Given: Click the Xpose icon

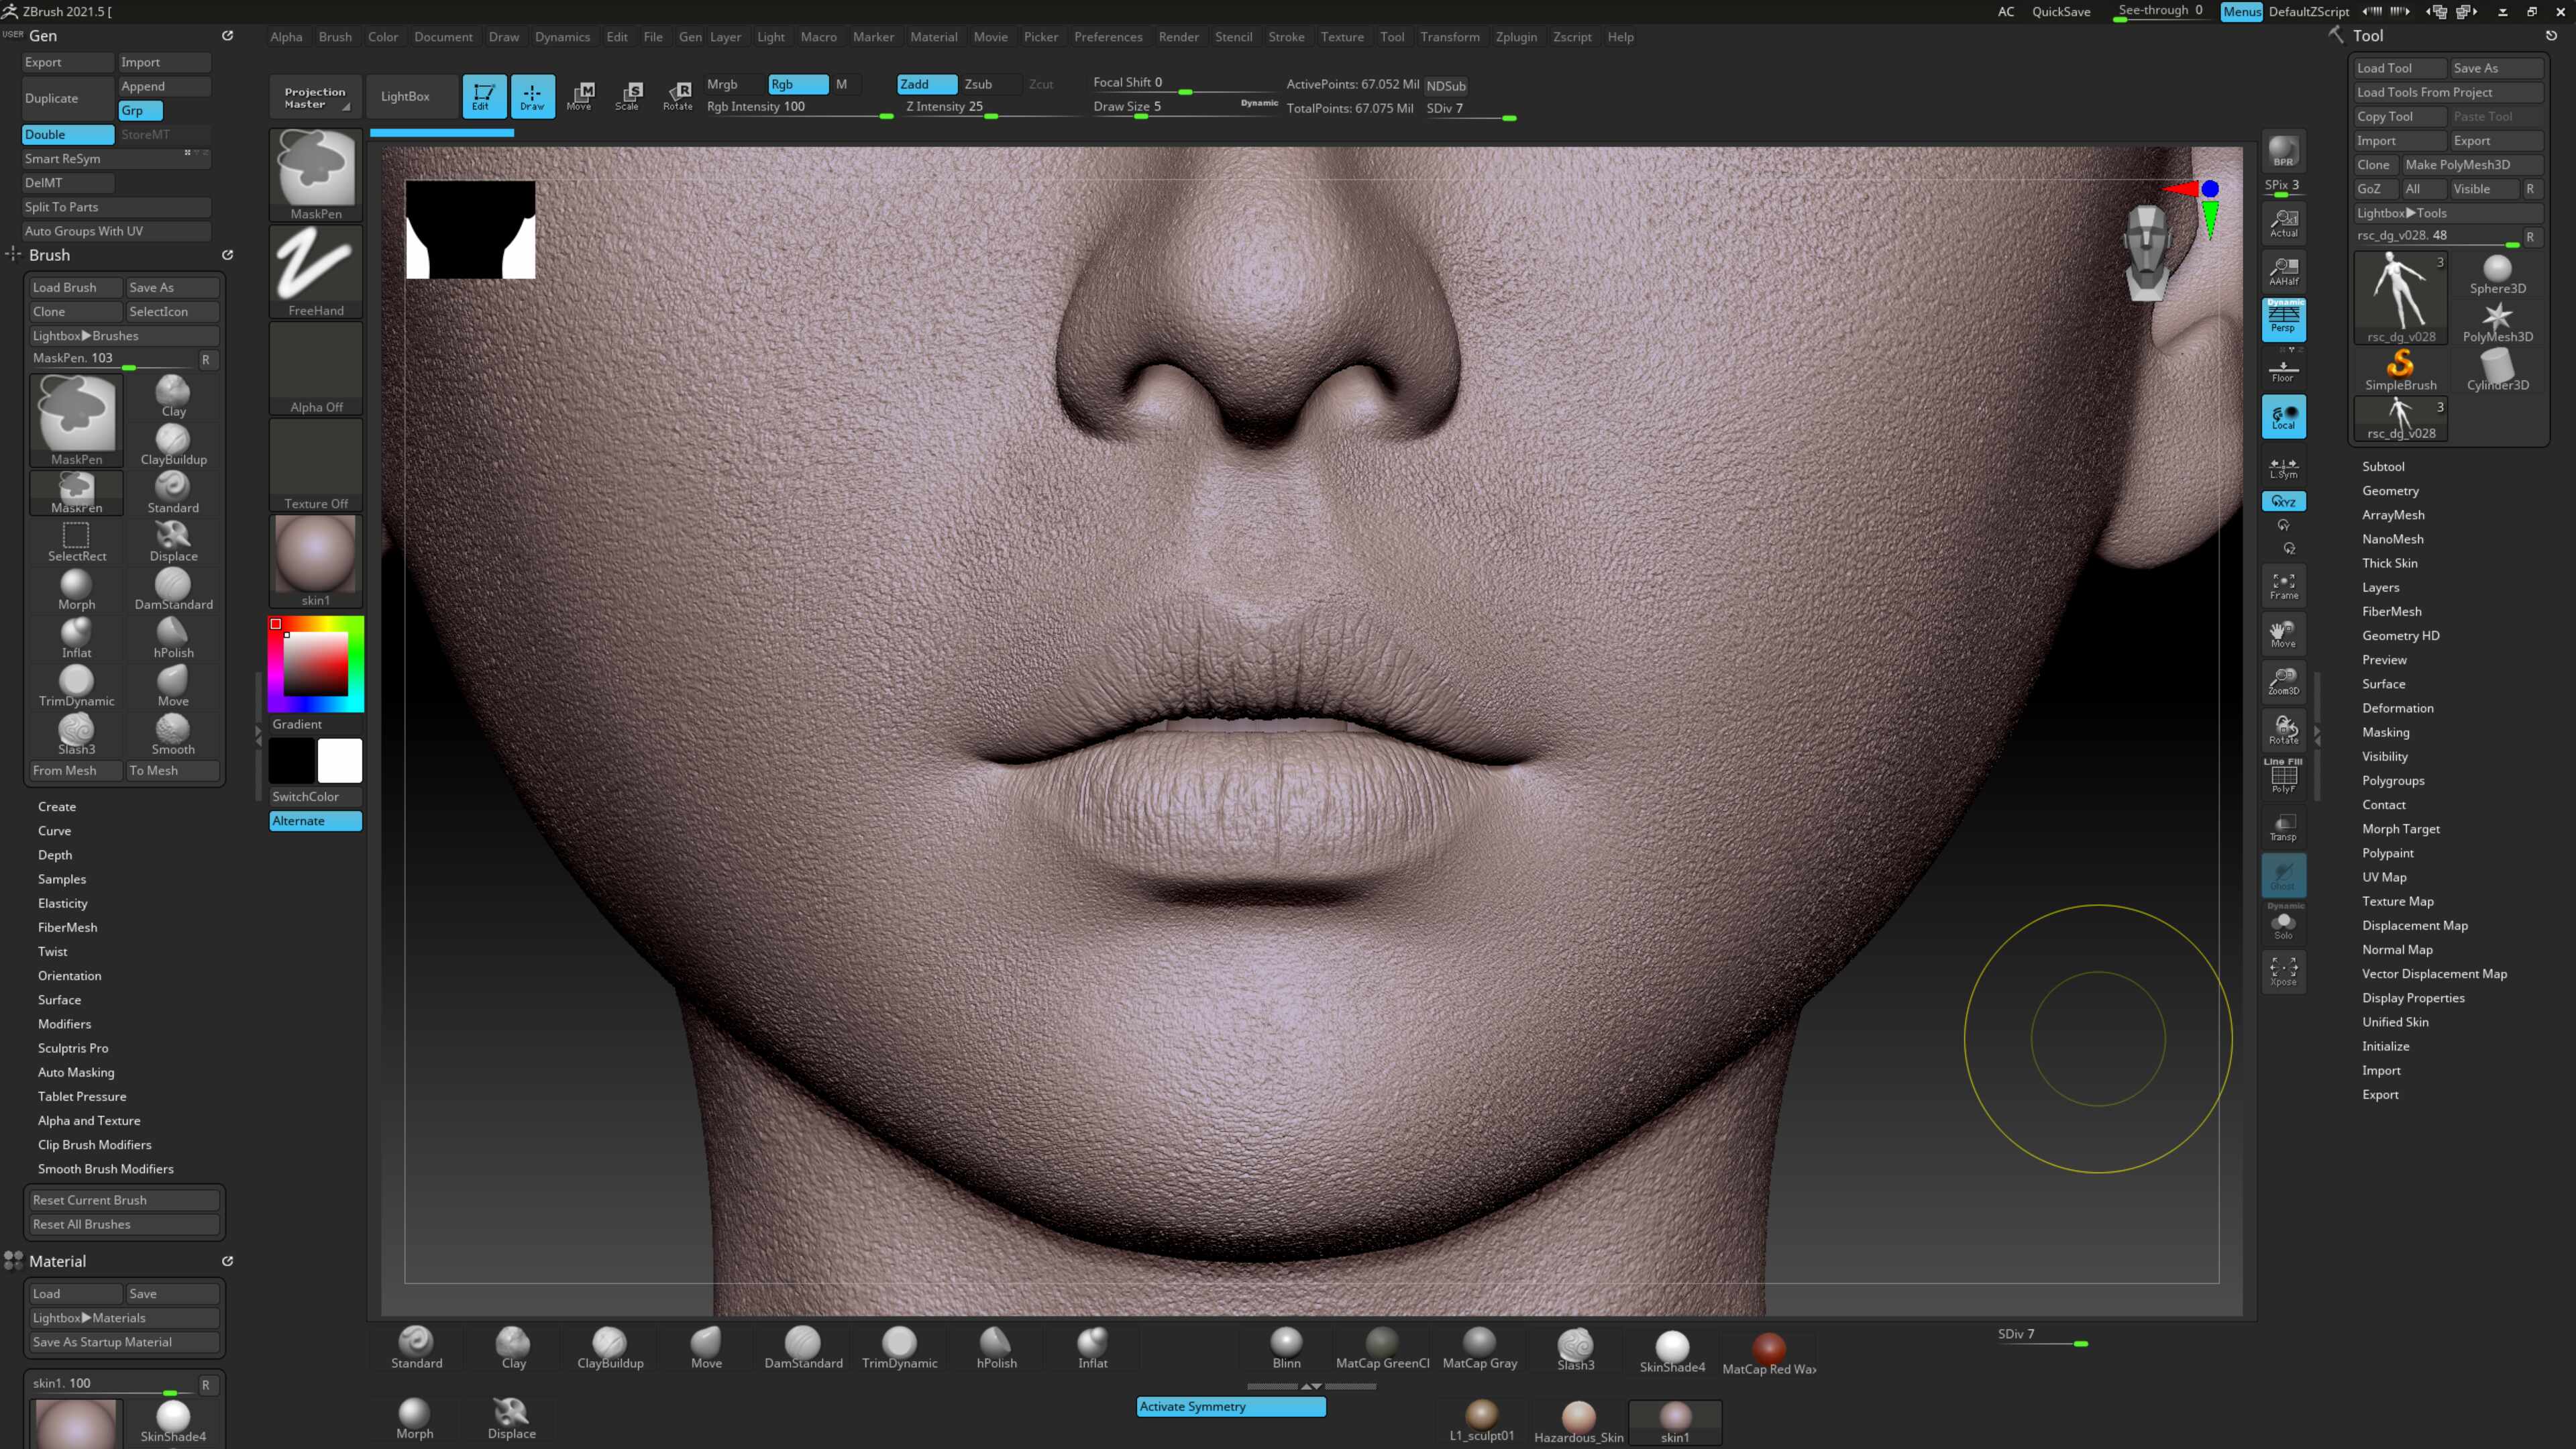Looking at the screenshot, I should [x=2283, y=971].
